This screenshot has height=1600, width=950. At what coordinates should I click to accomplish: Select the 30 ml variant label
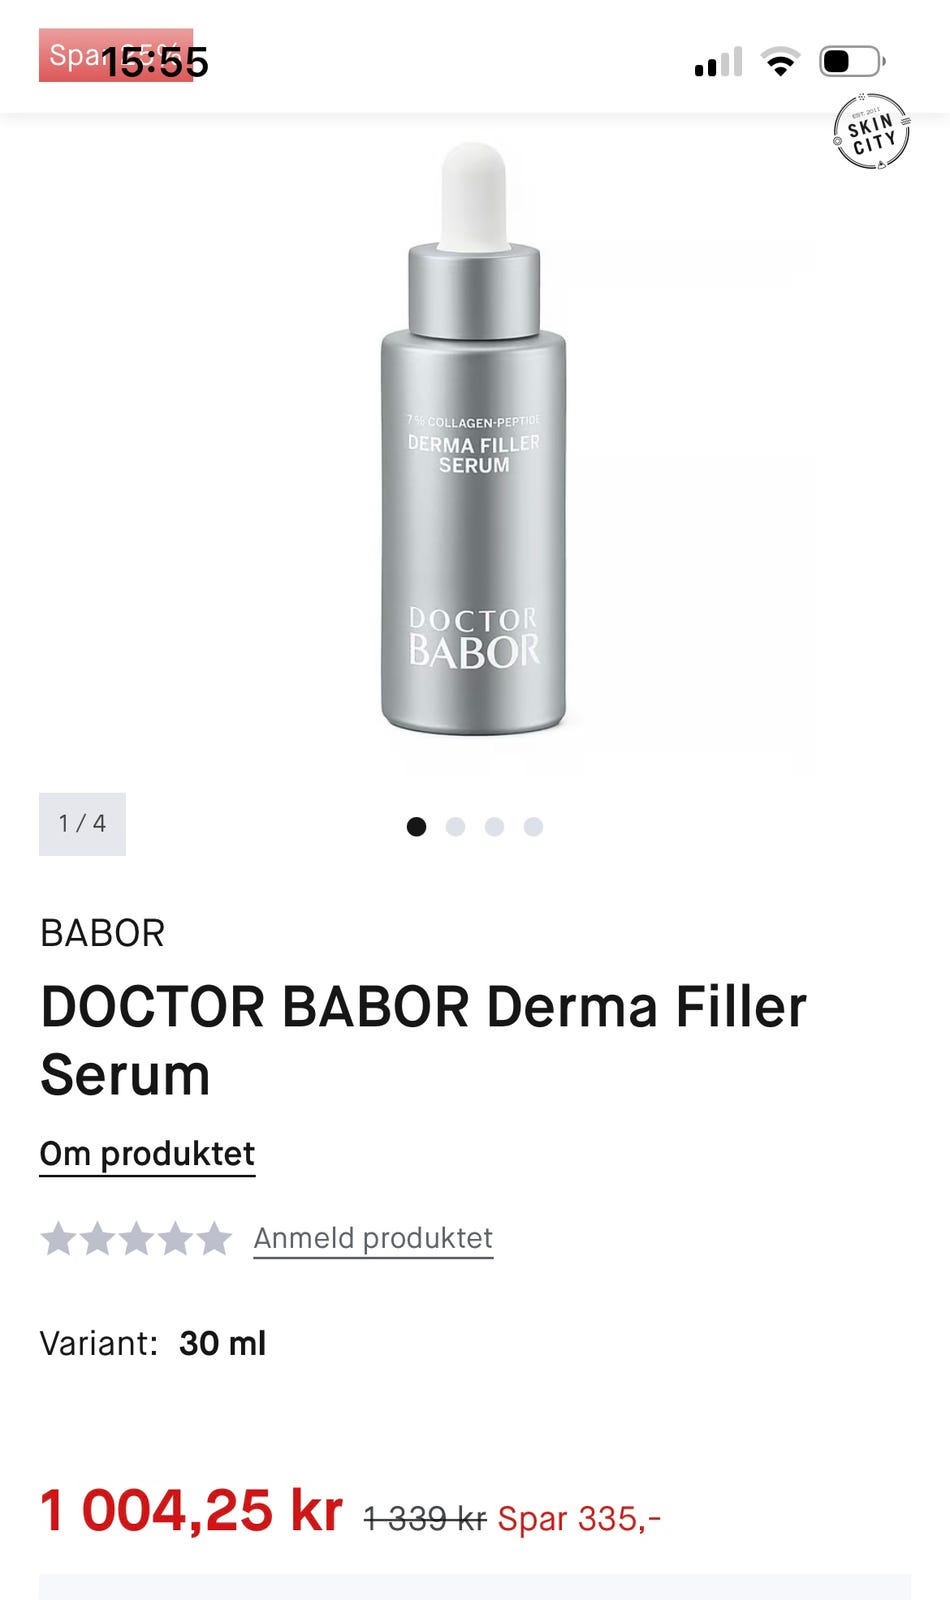click(222, 1343)
